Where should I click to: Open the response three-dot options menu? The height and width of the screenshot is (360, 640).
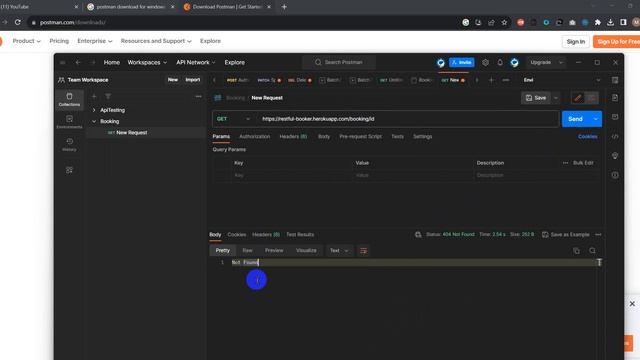[598, 235]
